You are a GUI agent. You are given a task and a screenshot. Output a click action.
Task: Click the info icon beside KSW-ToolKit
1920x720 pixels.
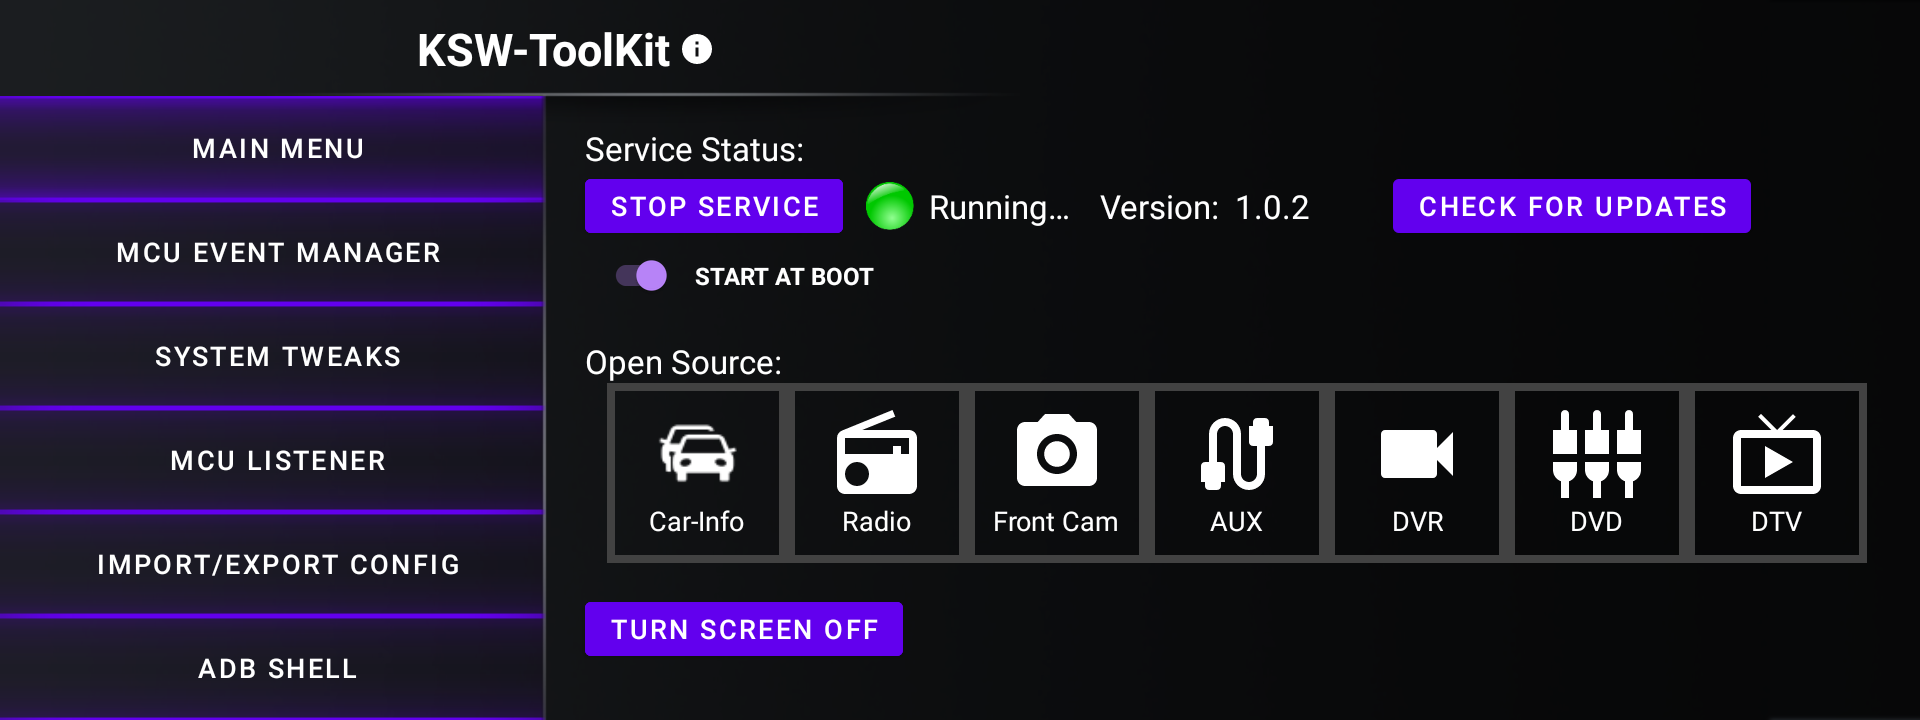[697, 49]
